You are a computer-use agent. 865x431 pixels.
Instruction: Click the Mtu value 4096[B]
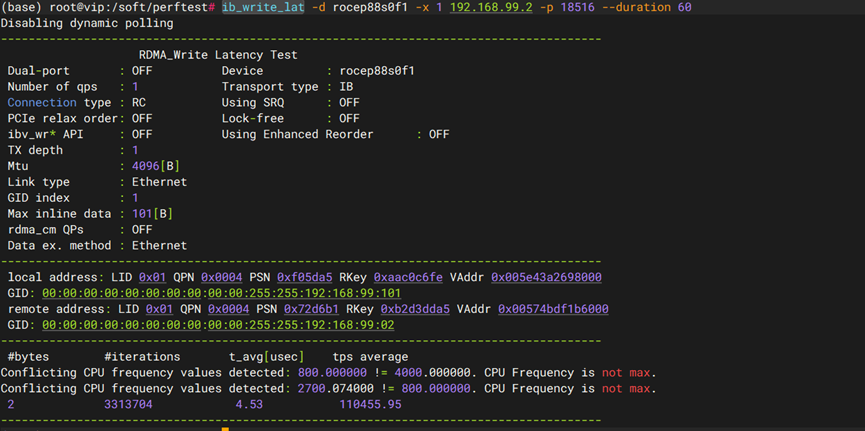coord(156,165)
